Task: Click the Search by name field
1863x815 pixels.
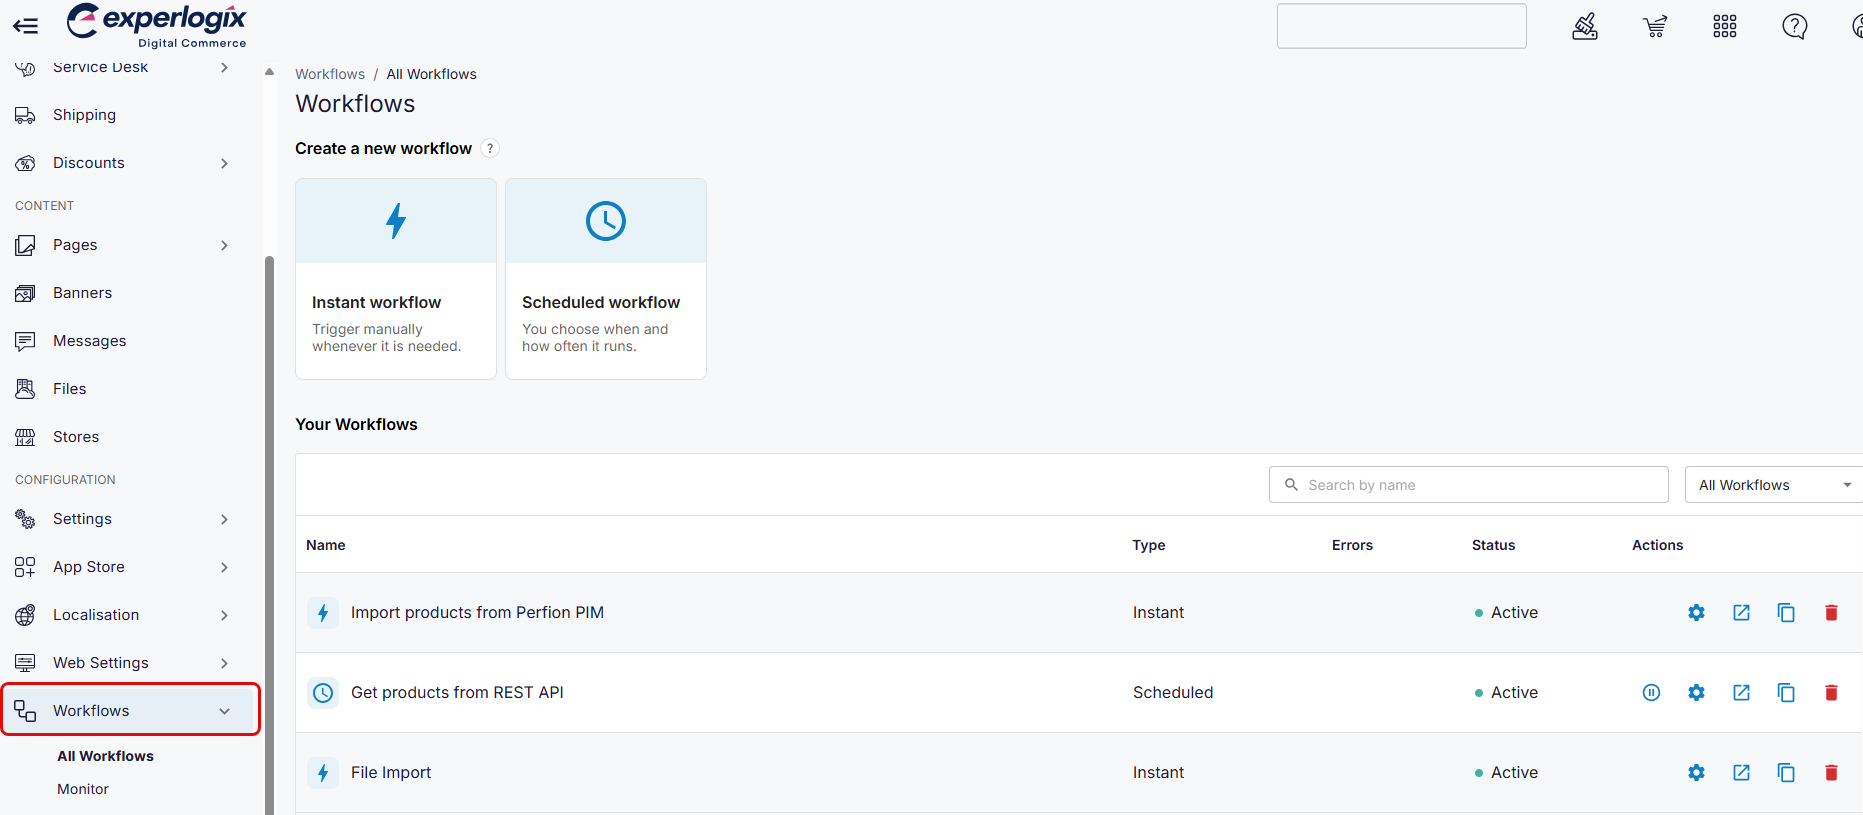Action: tap(1469, 485)
